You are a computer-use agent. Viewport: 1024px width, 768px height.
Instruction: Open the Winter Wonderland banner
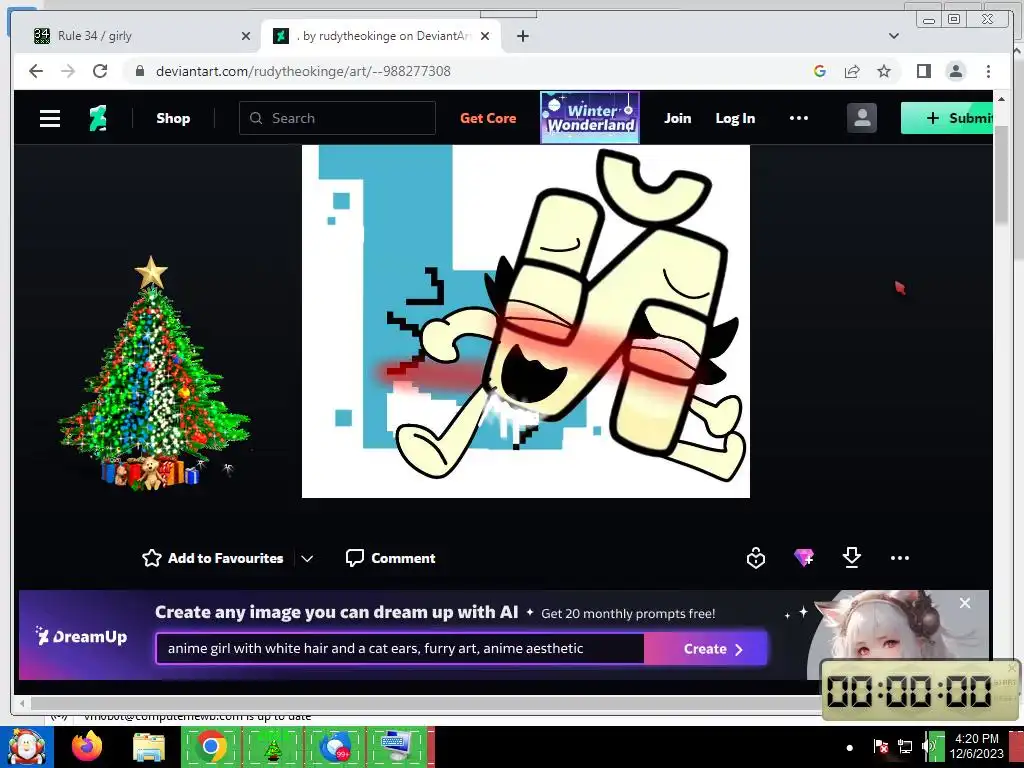pyautogui.click(x=590, y=118)
